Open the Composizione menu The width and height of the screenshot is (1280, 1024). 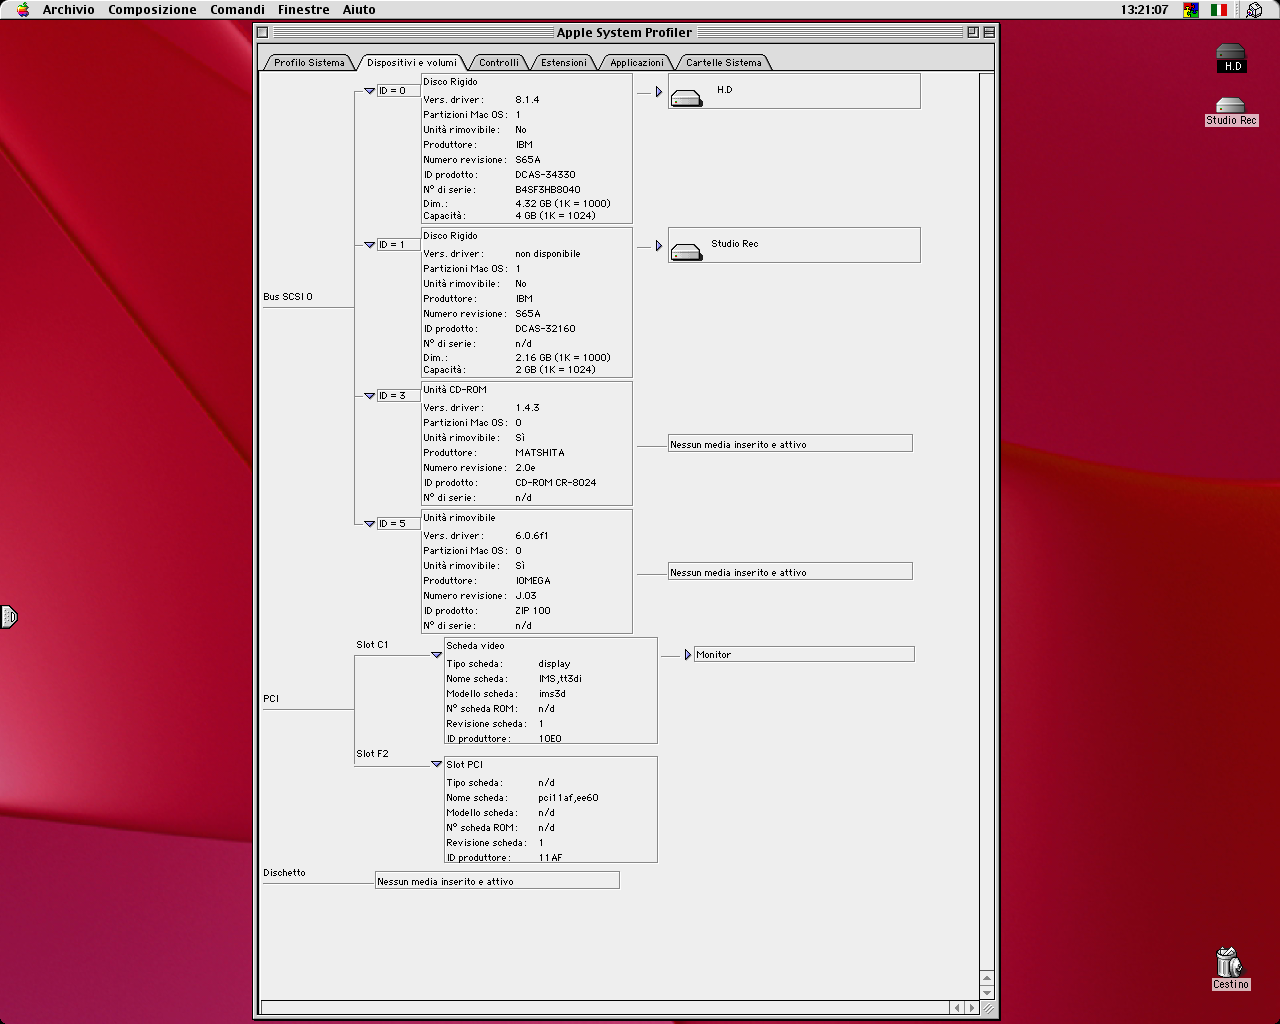[152, 10]
